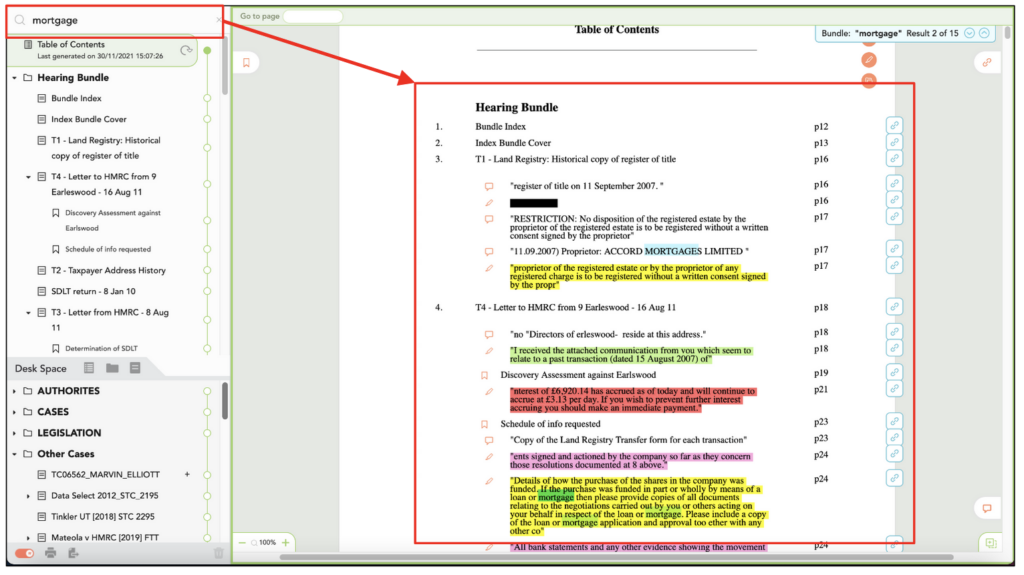The height and width of the screenshot is (575, 1024).
Task: Open the links side tab at top right
Action: (x=987, y=63)
